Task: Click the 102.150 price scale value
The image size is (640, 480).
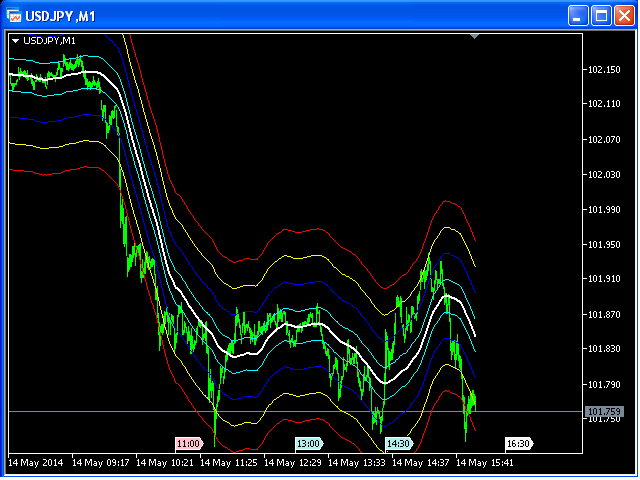Action: coord(604,70)
